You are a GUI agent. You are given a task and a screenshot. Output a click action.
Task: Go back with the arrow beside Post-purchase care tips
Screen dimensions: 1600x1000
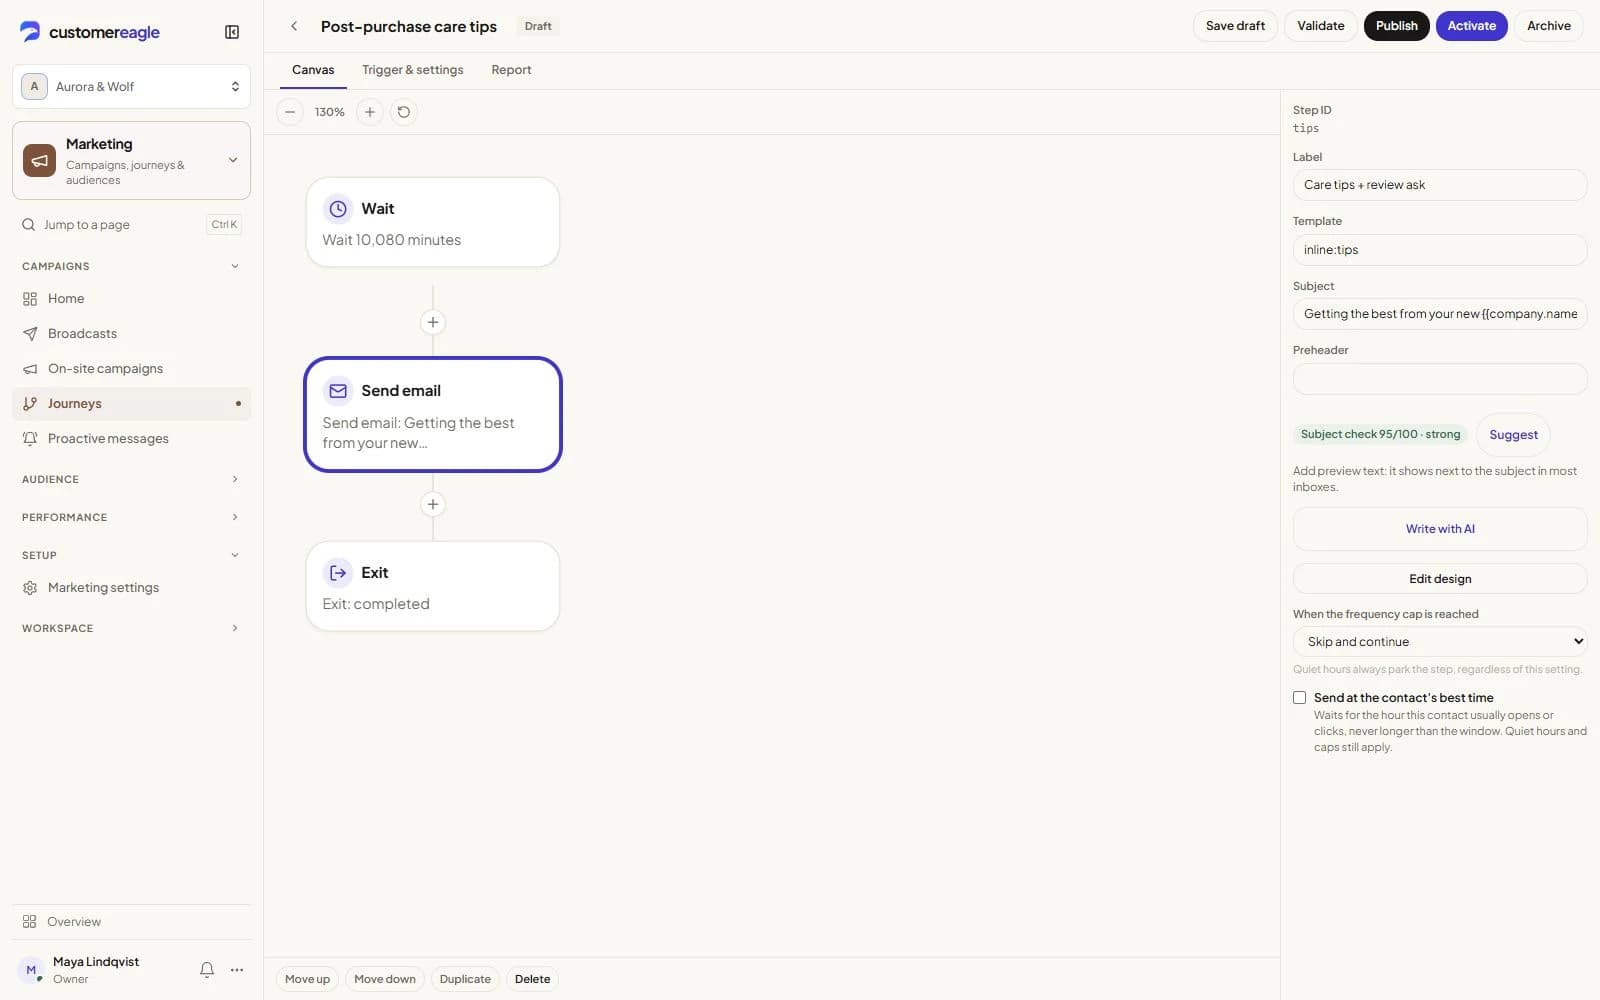pyautogui.click(x=294, y=26)
